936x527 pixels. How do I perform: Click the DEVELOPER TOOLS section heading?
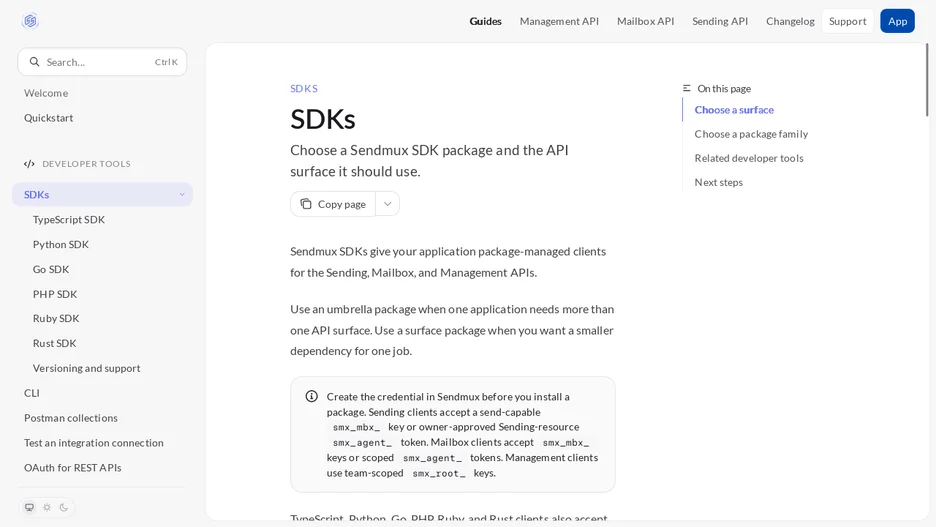point(86,164)
